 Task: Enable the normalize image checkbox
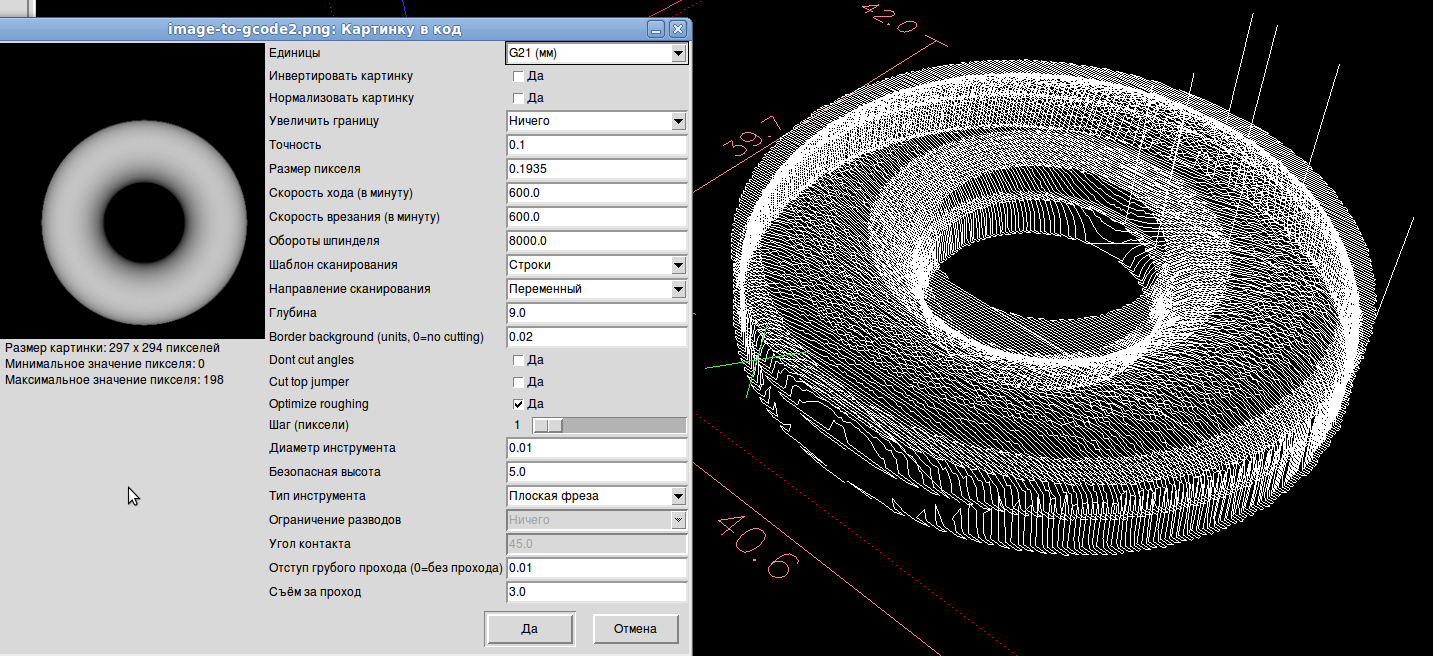[518, 98]
